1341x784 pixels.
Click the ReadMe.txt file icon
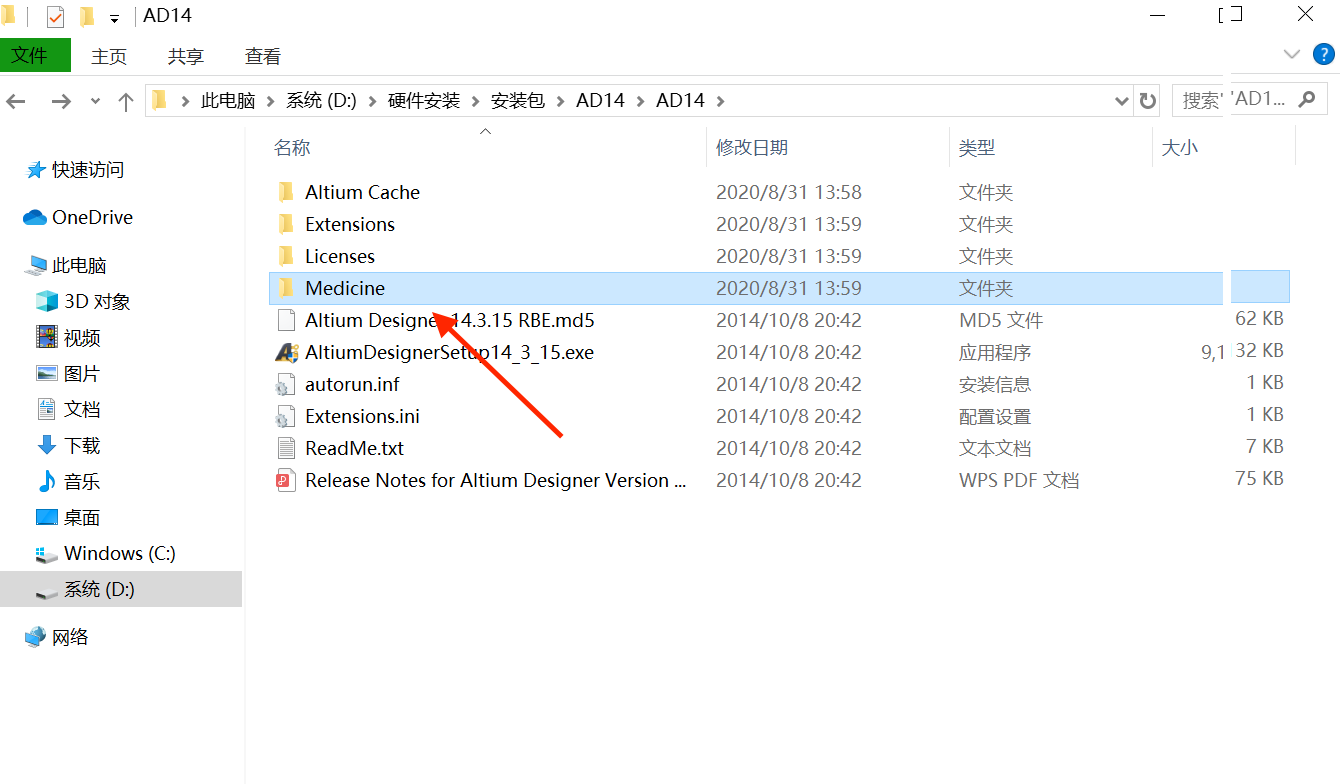[287, 448]
